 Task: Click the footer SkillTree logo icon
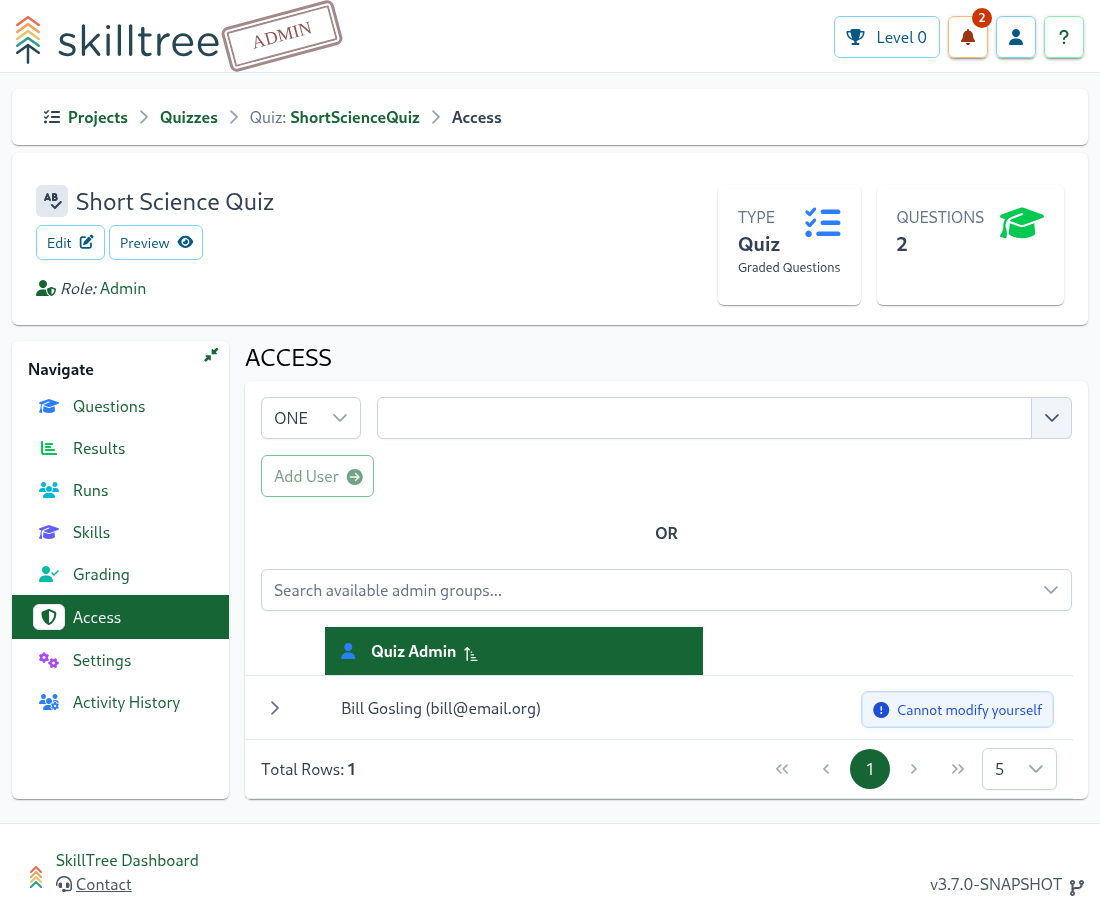(x=36, y=878)
